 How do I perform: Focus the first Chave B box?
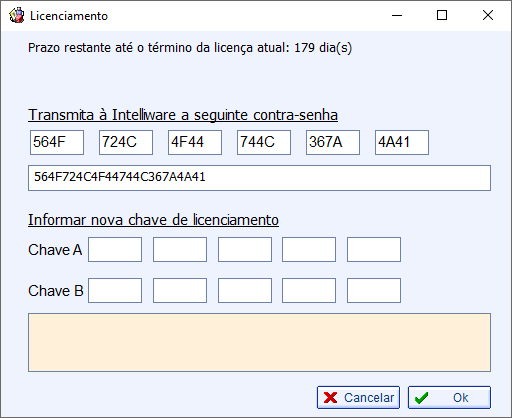(x=115, y=290)
